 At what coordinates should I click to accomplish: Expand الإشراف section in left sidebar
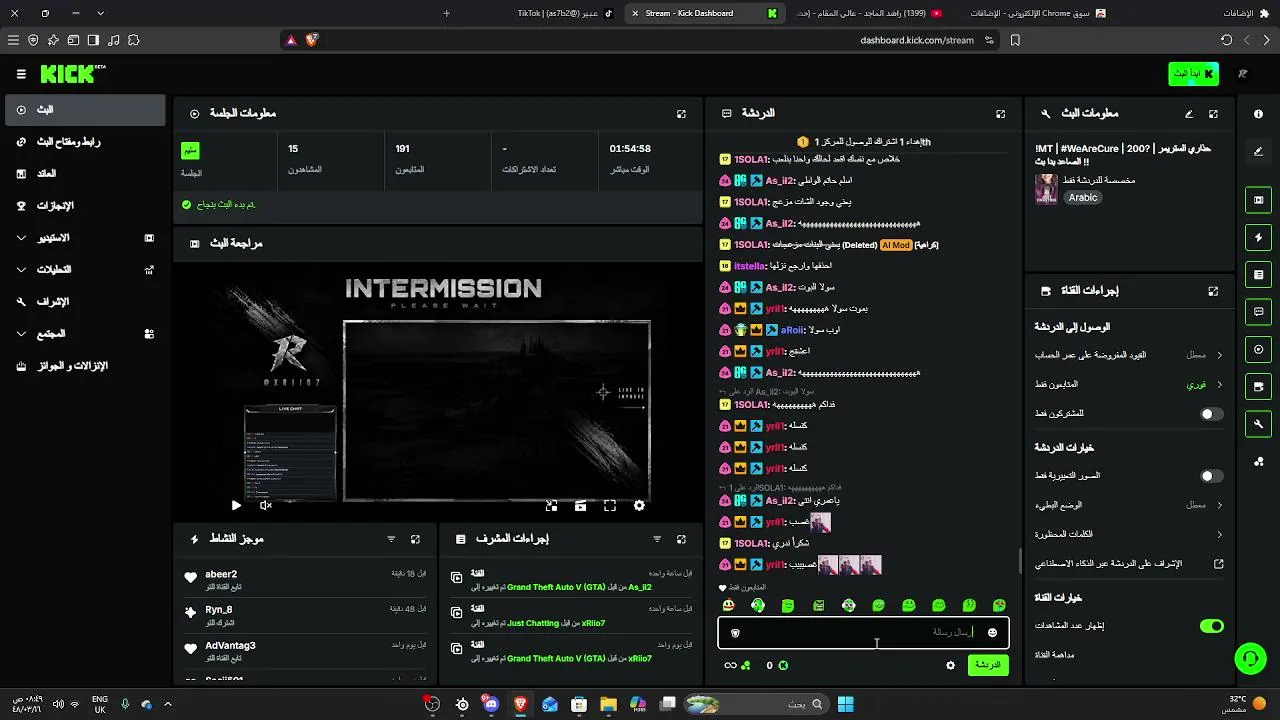point(84,302)
